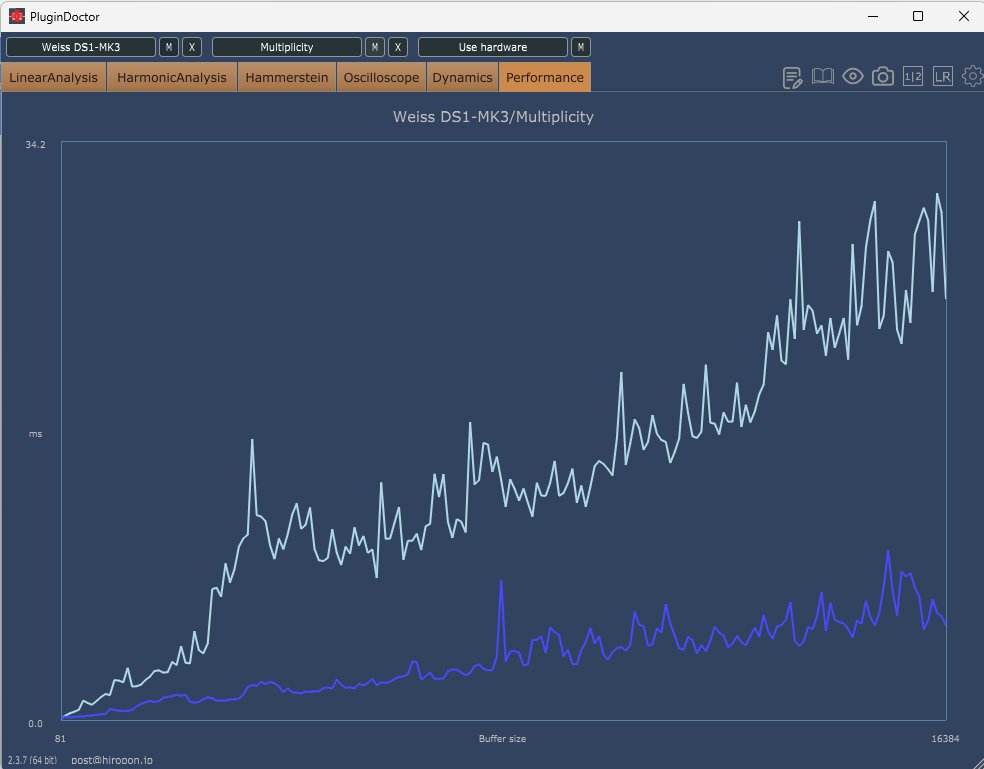This screenshot has width=984, height=769.
Task: Click the M button next to Multiplicity
Action: pyautogui.click(x=375, y=47)
